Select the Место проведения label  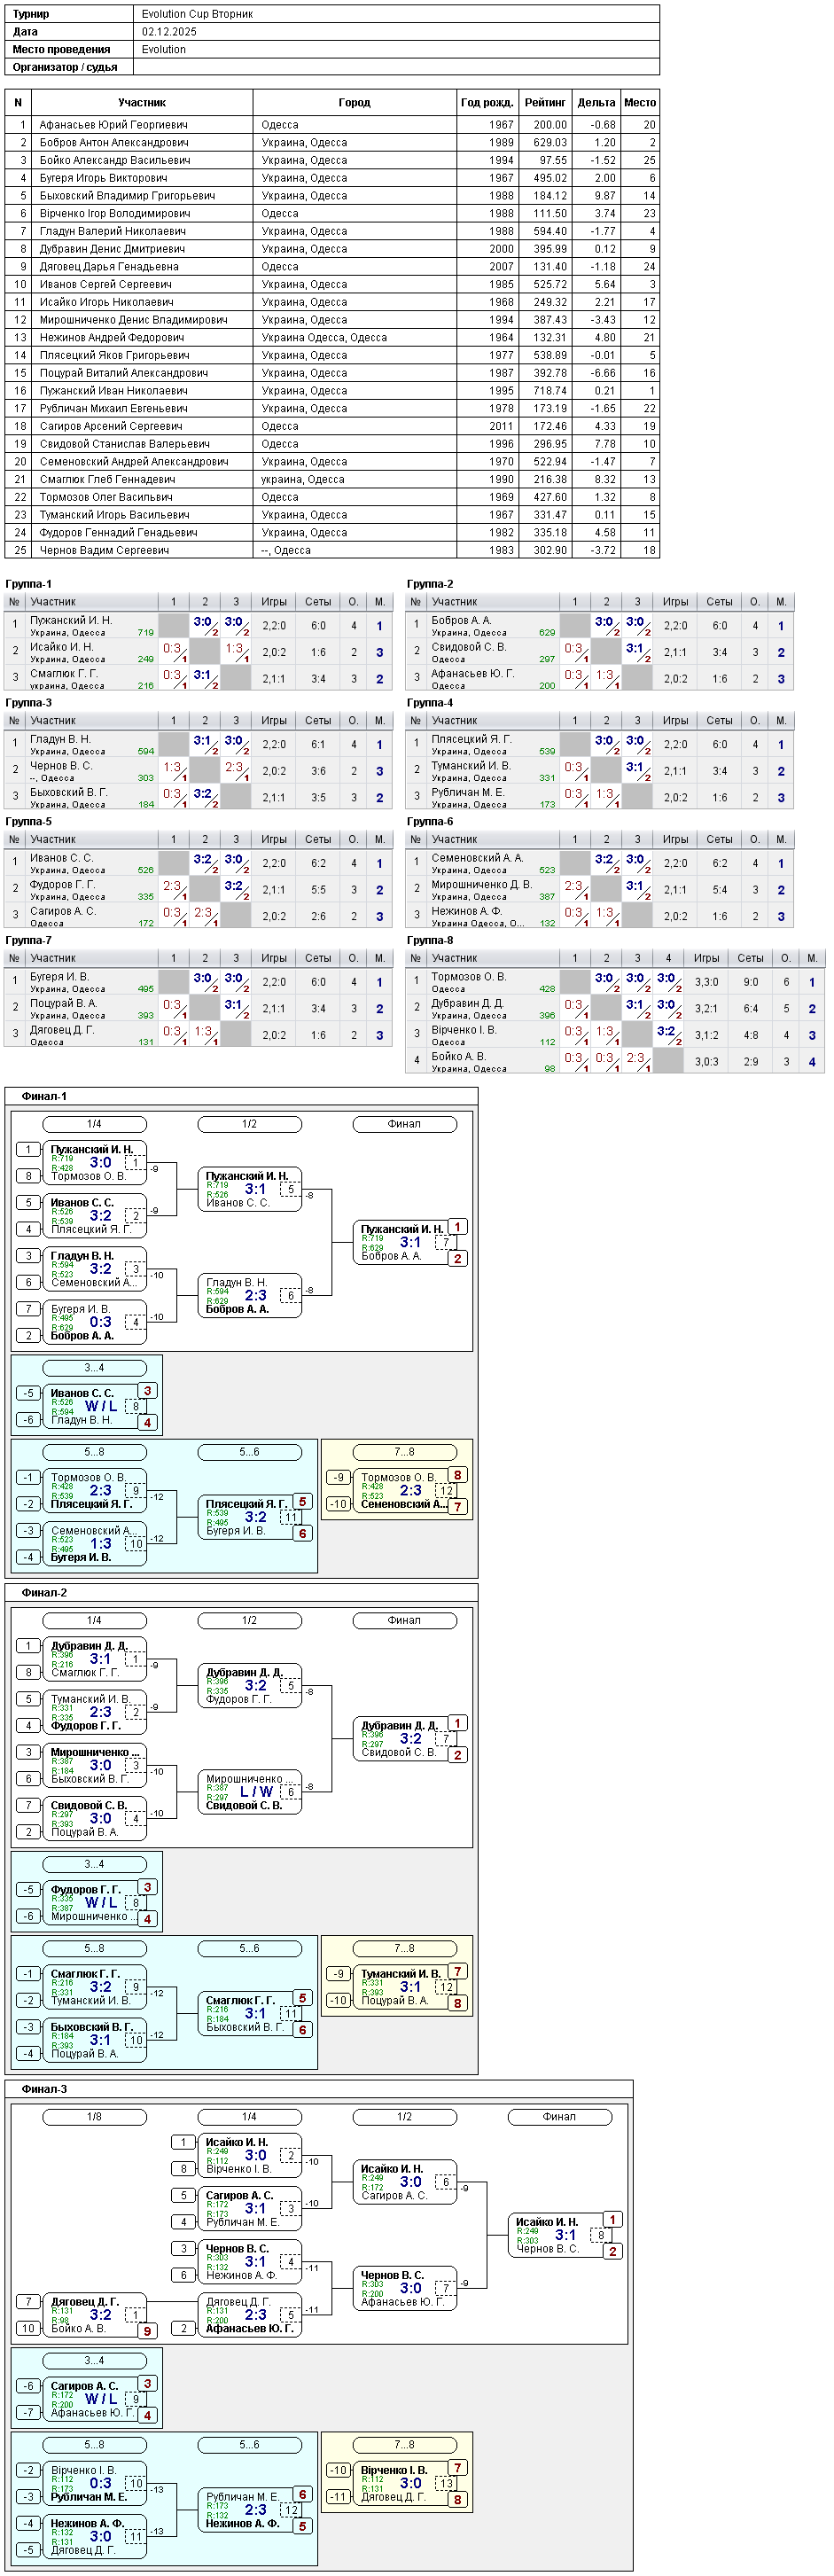(61, 49)
